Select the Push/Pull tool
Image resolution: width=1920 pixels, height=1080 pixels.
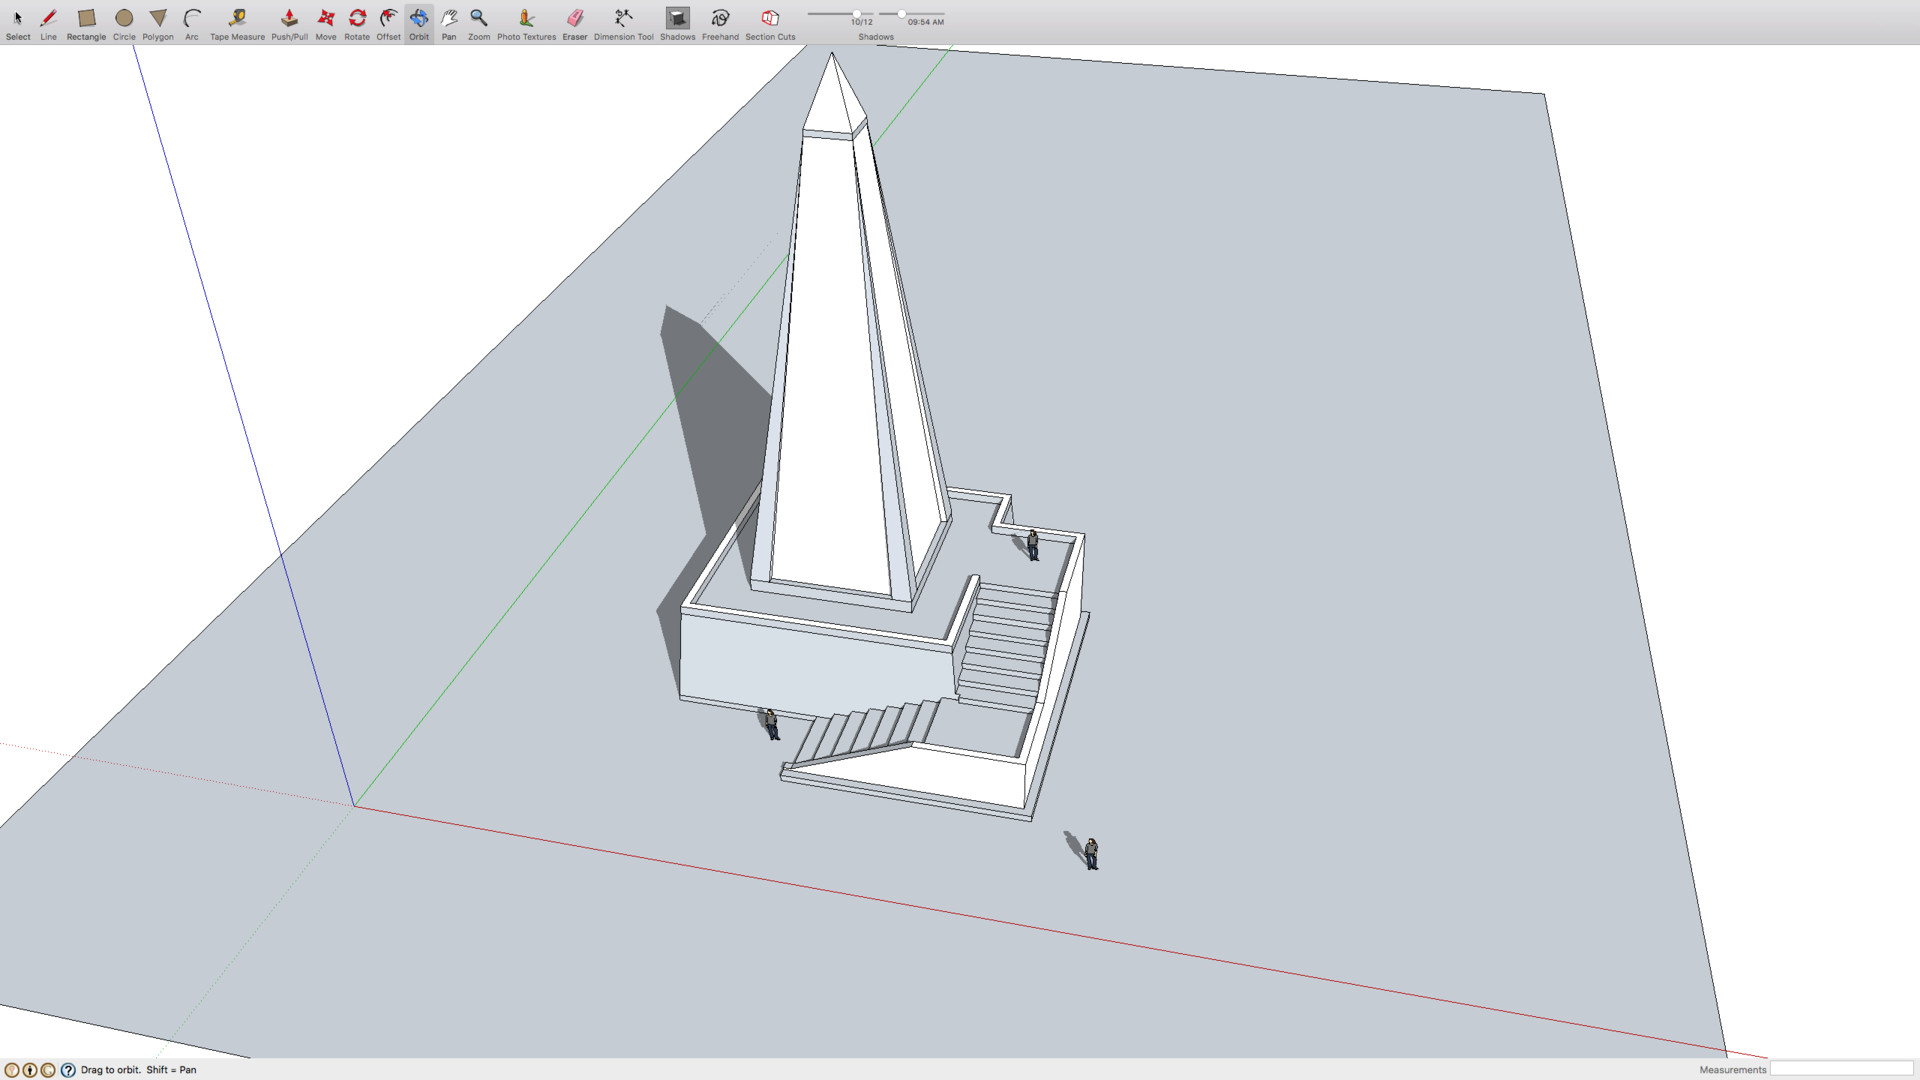(x=289, y=19)
